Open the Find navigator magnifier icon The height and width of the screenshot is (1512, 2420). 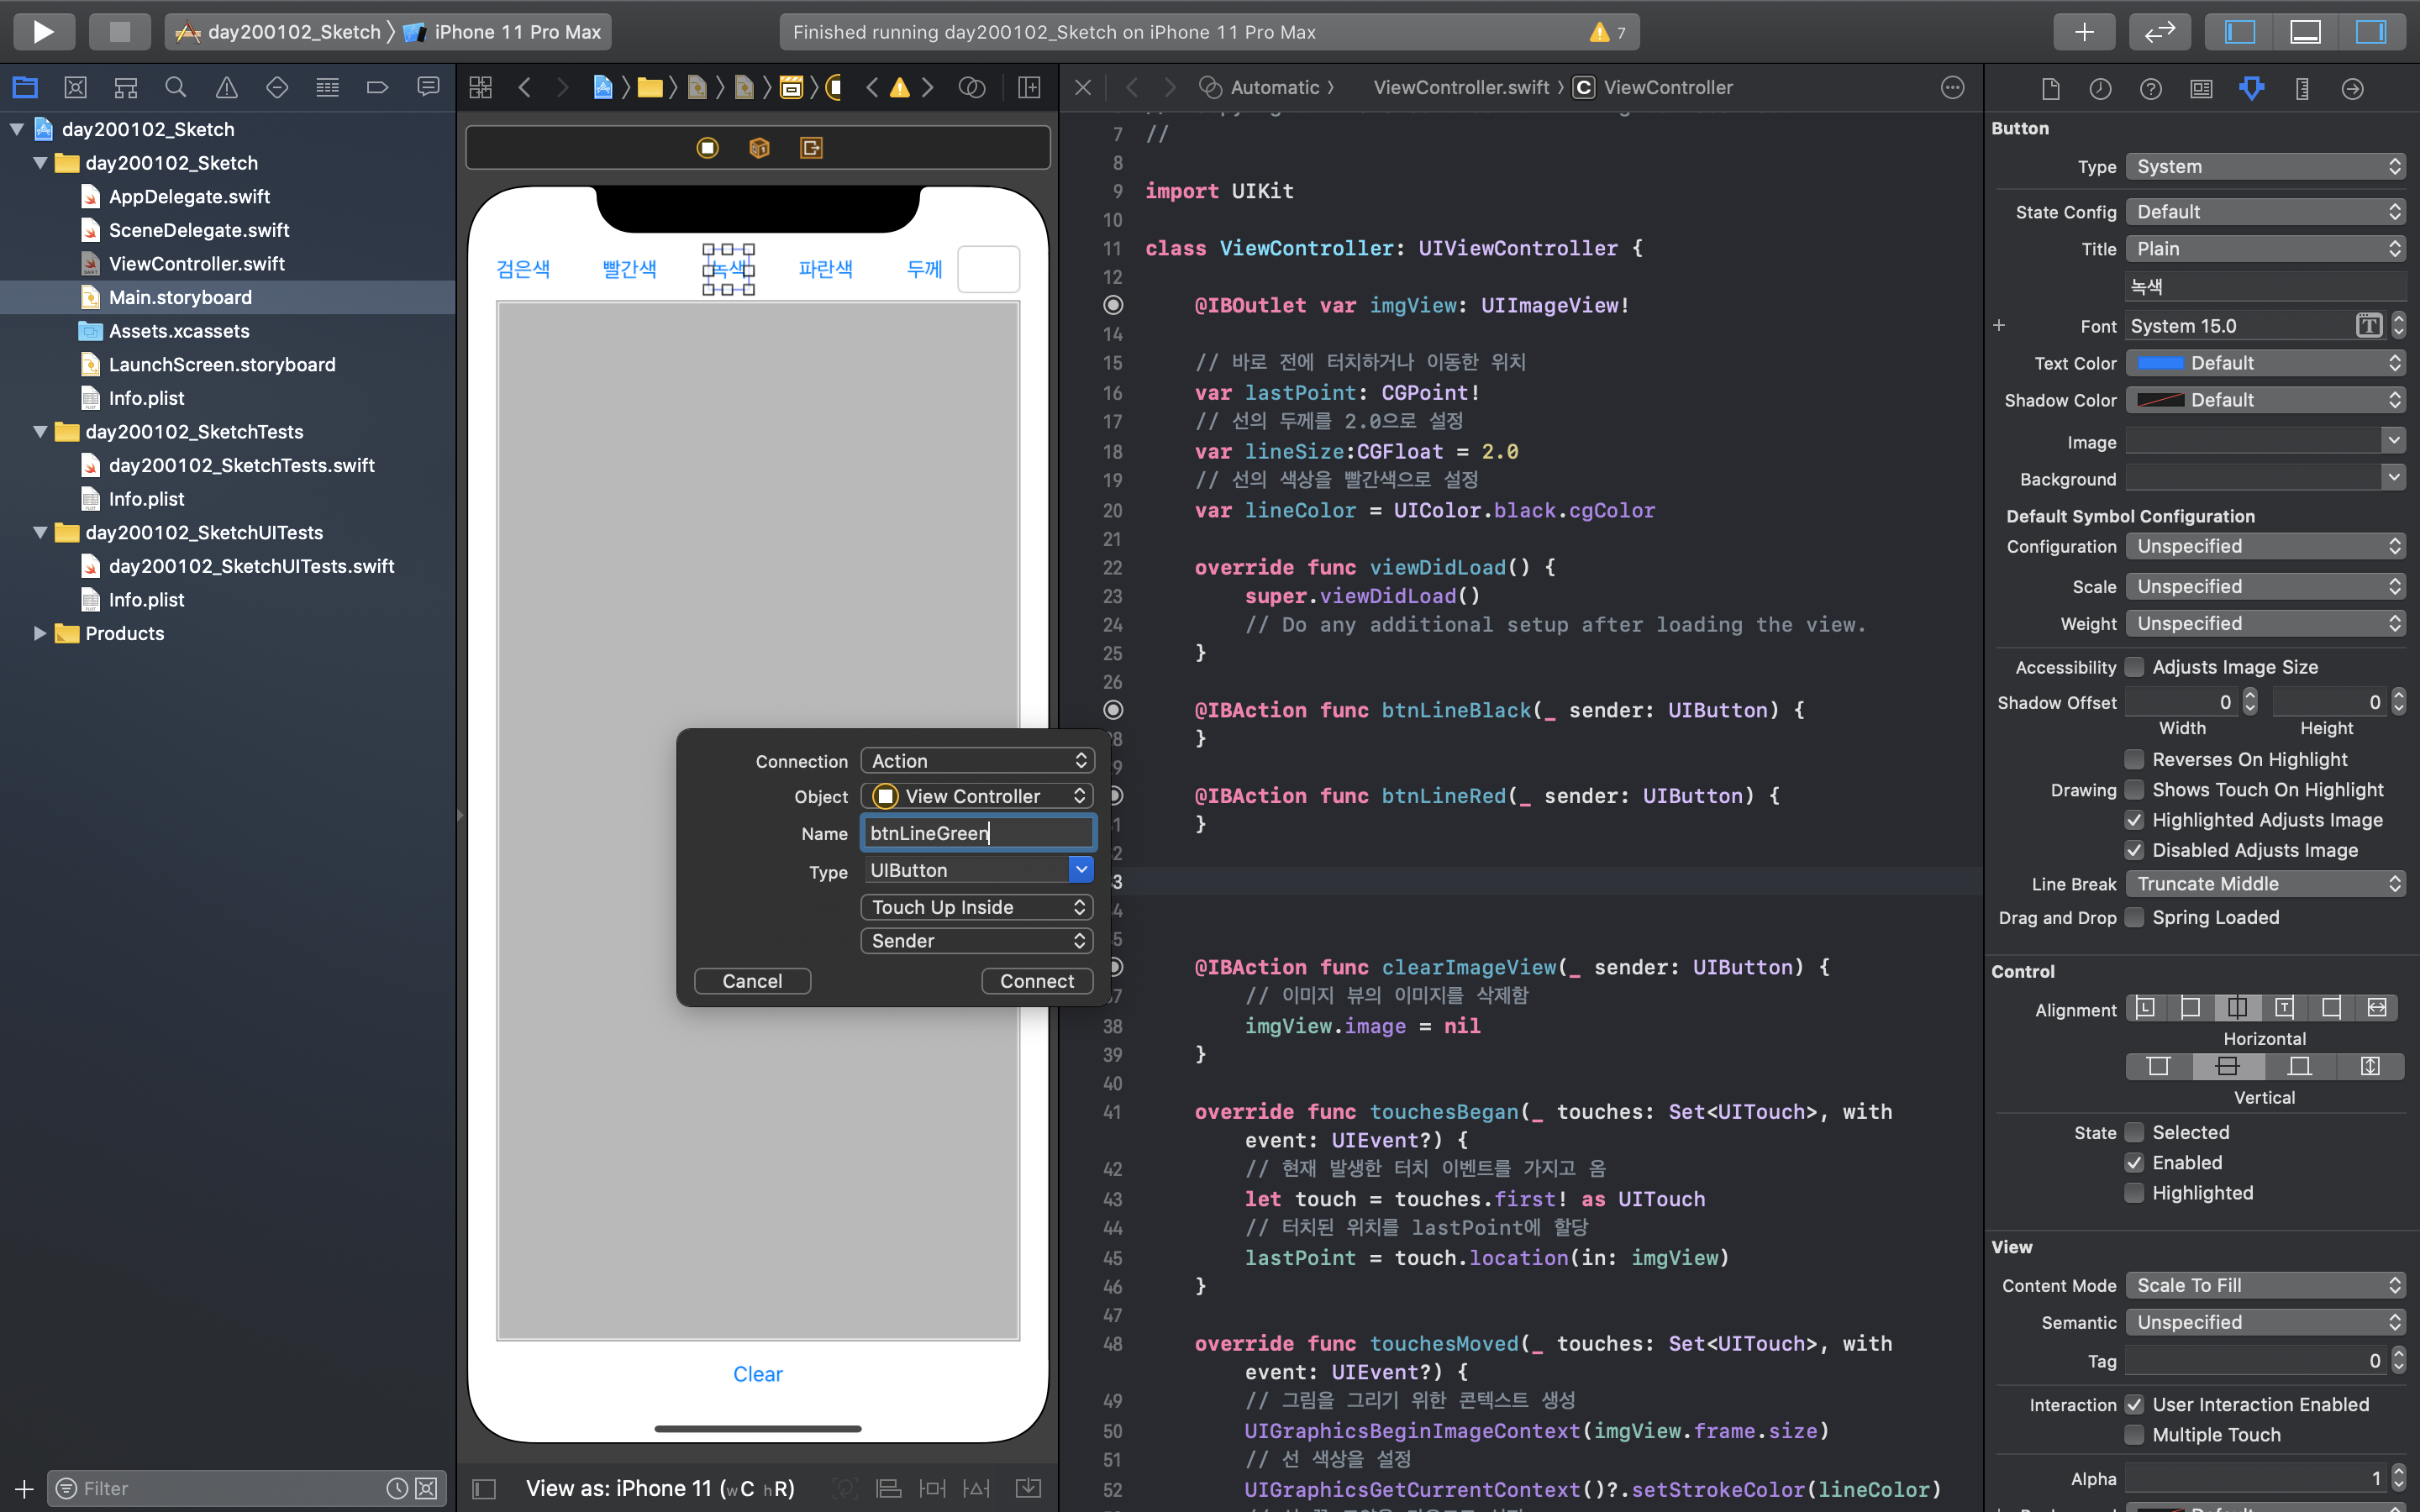pyautogui.click(x=175, y=88)
